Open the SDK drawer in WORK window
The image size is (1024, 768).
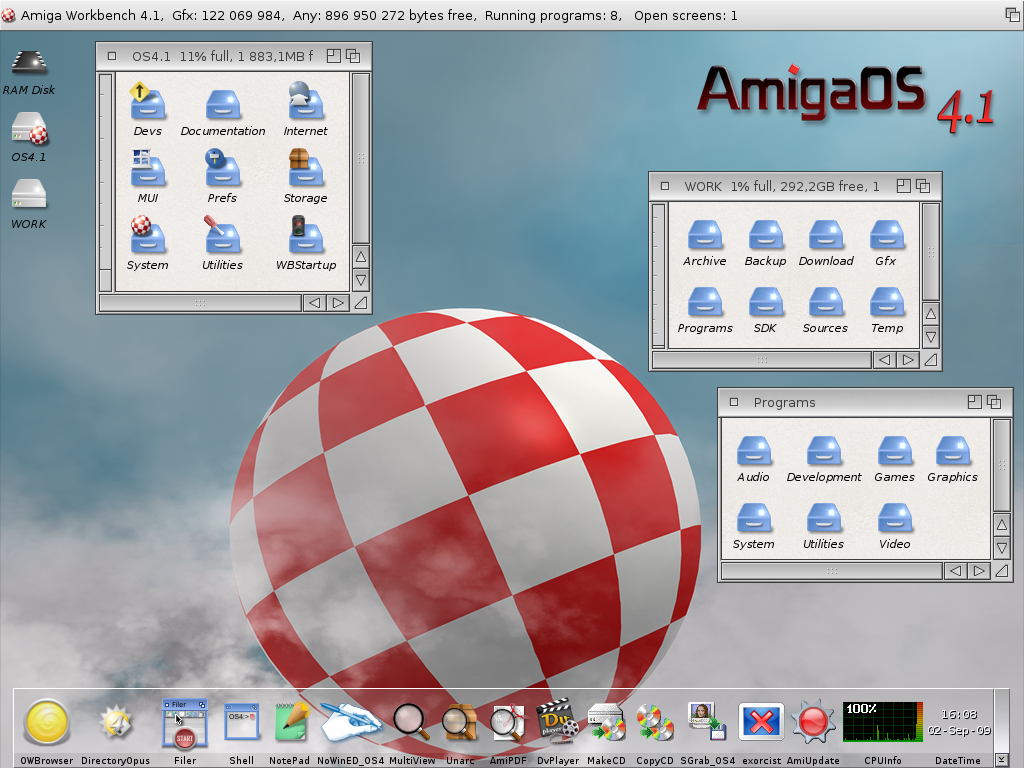(x=765, y=310)
